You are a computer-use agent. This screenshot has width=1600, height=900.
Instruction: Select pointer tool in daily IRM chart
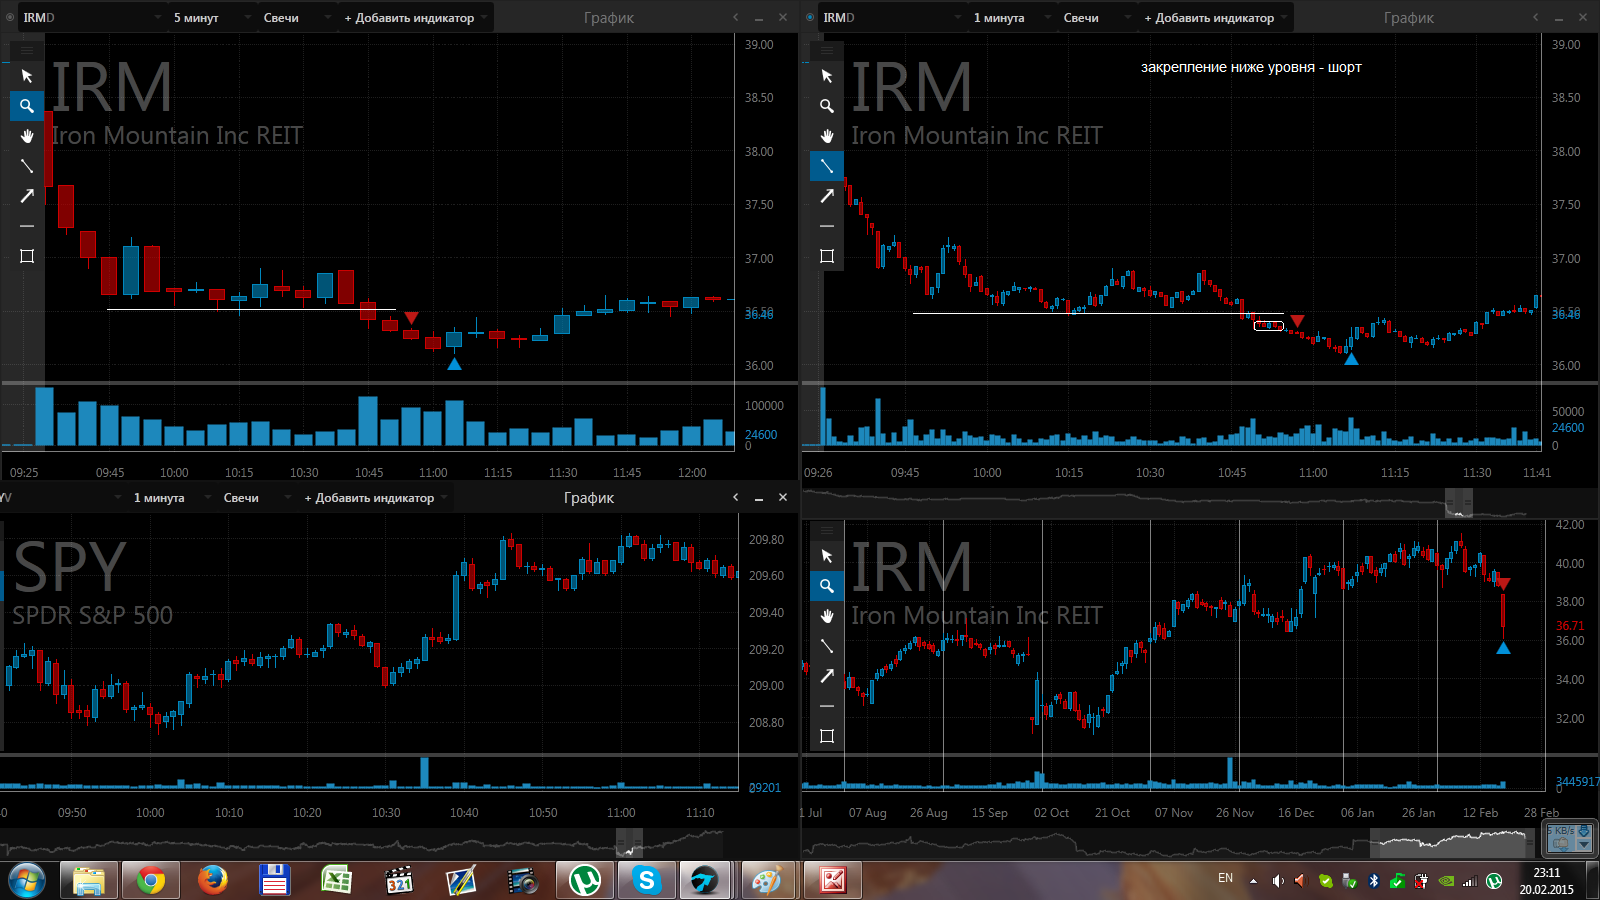(x=827, y=556)
